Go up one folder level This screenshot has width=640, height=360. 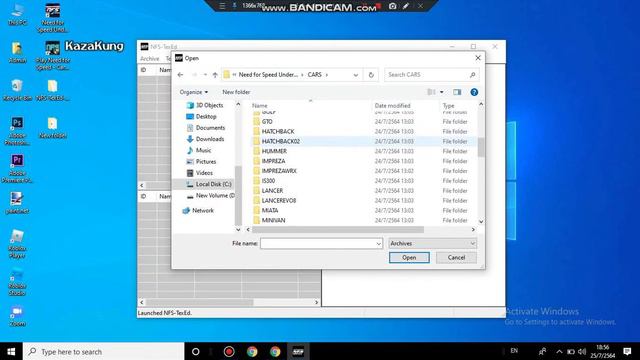click(215, 75)
